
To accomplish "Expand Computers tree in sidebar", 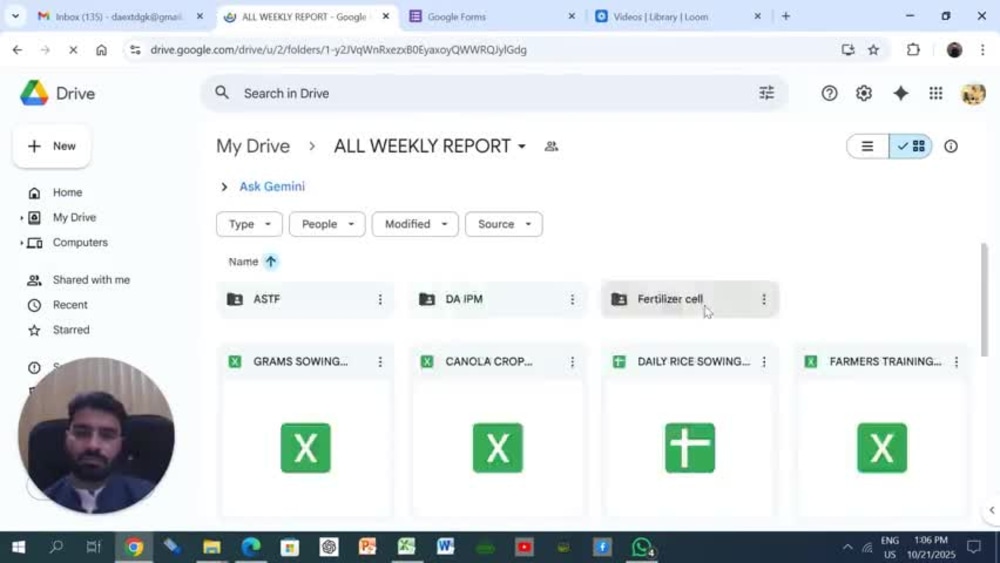I will pos(21,243).
